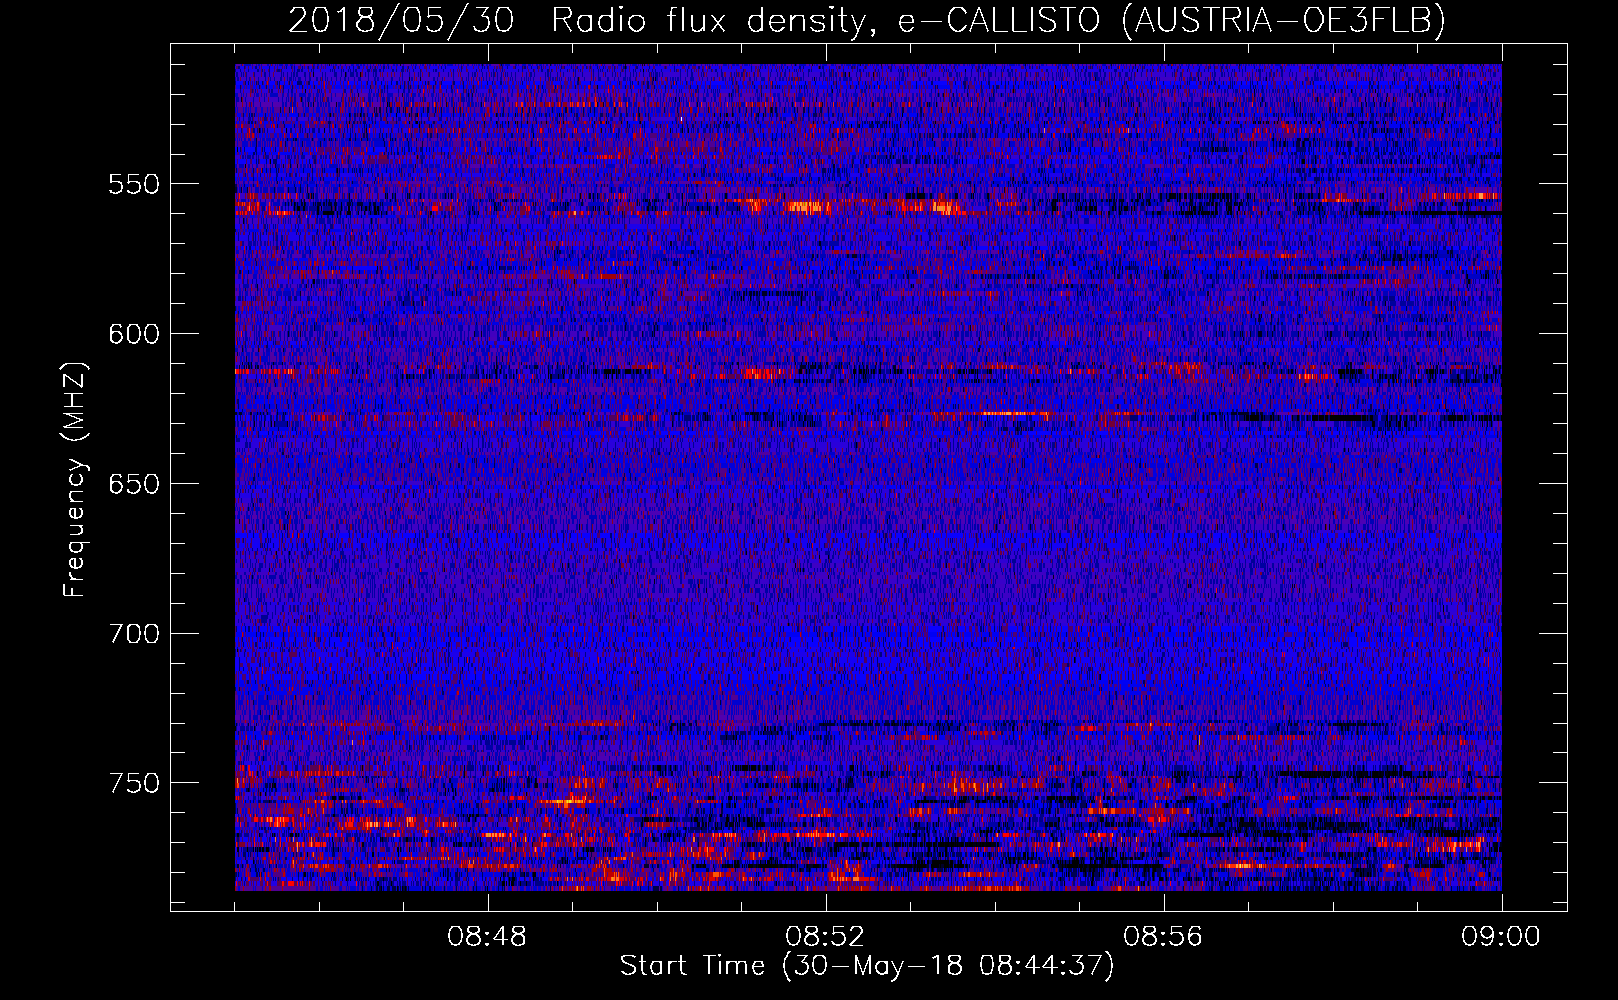Click the Frequency (MHZ) axis title

(76, 479)
